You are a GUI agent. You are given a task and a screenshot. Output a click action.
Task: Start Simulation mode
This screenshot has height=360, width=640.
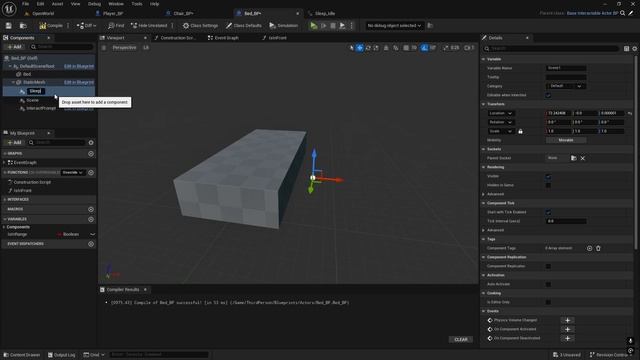(x=284, y=26)
